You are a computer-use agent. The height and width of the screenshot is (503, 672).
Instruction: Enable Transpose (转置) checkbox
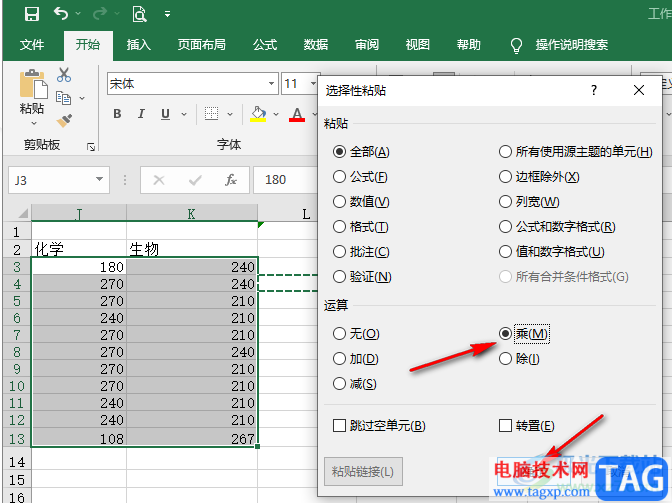tap(527, 425)
